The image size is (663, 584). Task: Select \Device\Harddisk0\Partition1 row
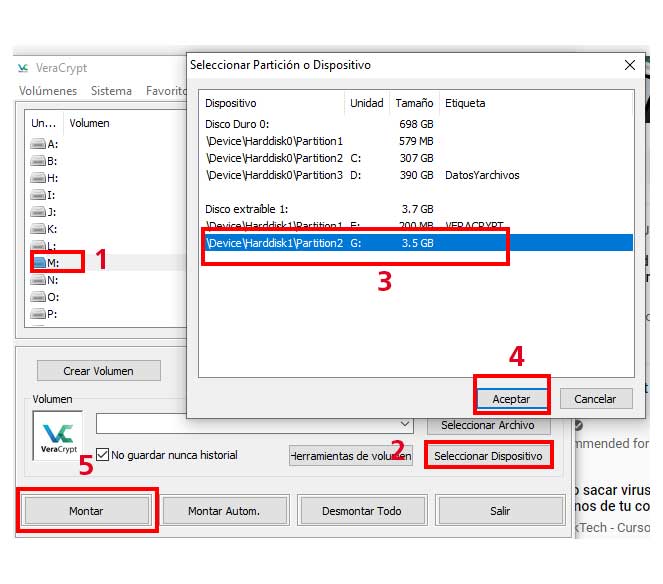click(416, 141)
